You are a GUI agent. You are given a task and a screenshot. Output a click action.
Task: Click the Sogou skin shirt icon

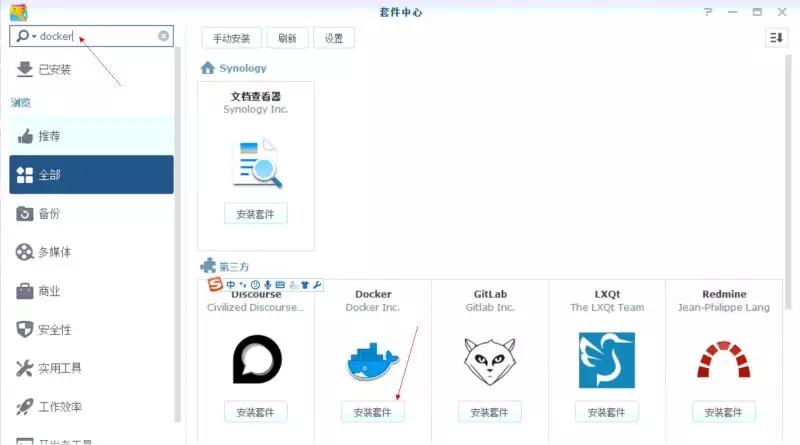click(x=305, y=285)
